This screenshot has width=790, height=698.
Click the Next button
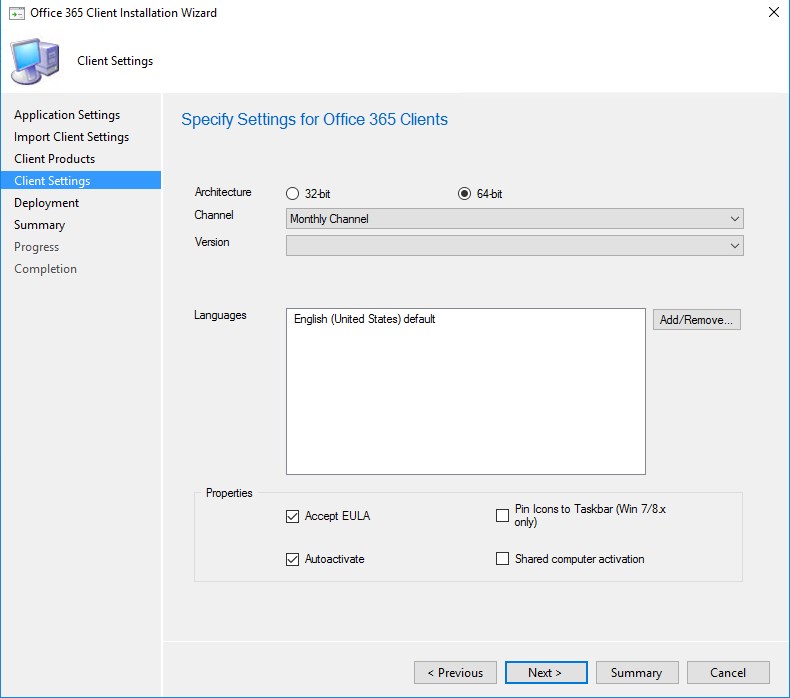pos(546,673)
